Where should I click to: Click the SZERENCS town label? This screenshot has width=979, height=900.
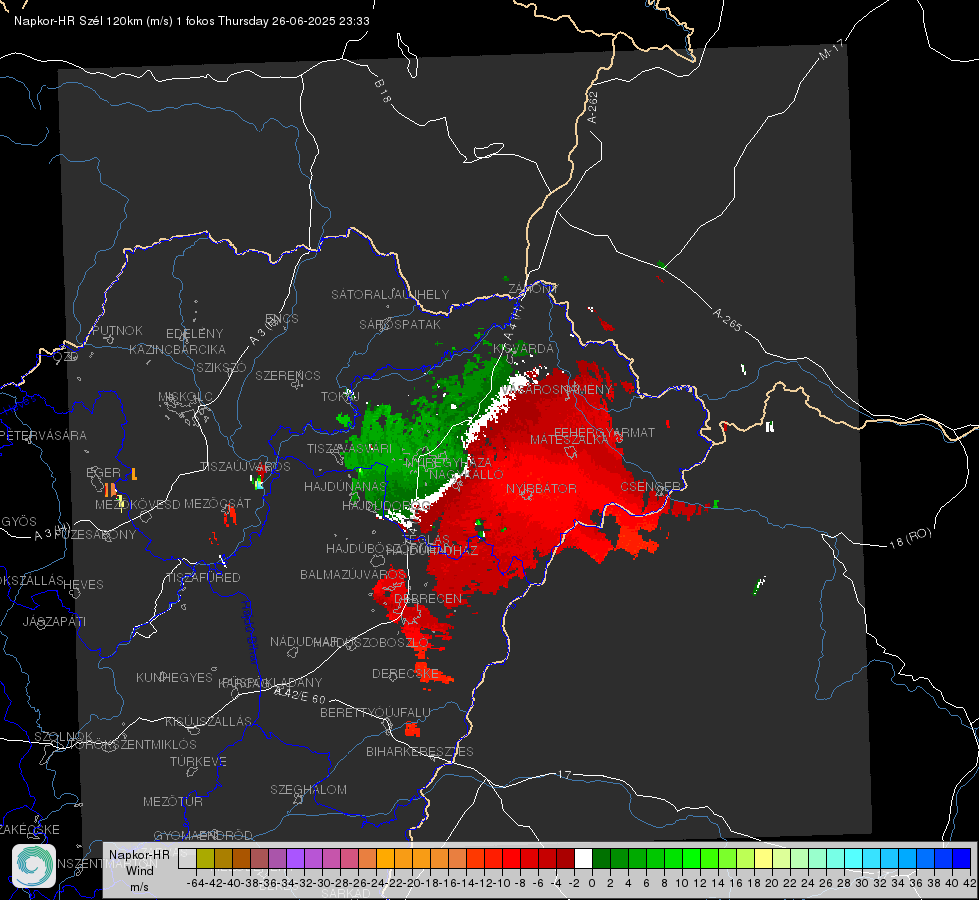pyautogui.click(x=288, y=375)
